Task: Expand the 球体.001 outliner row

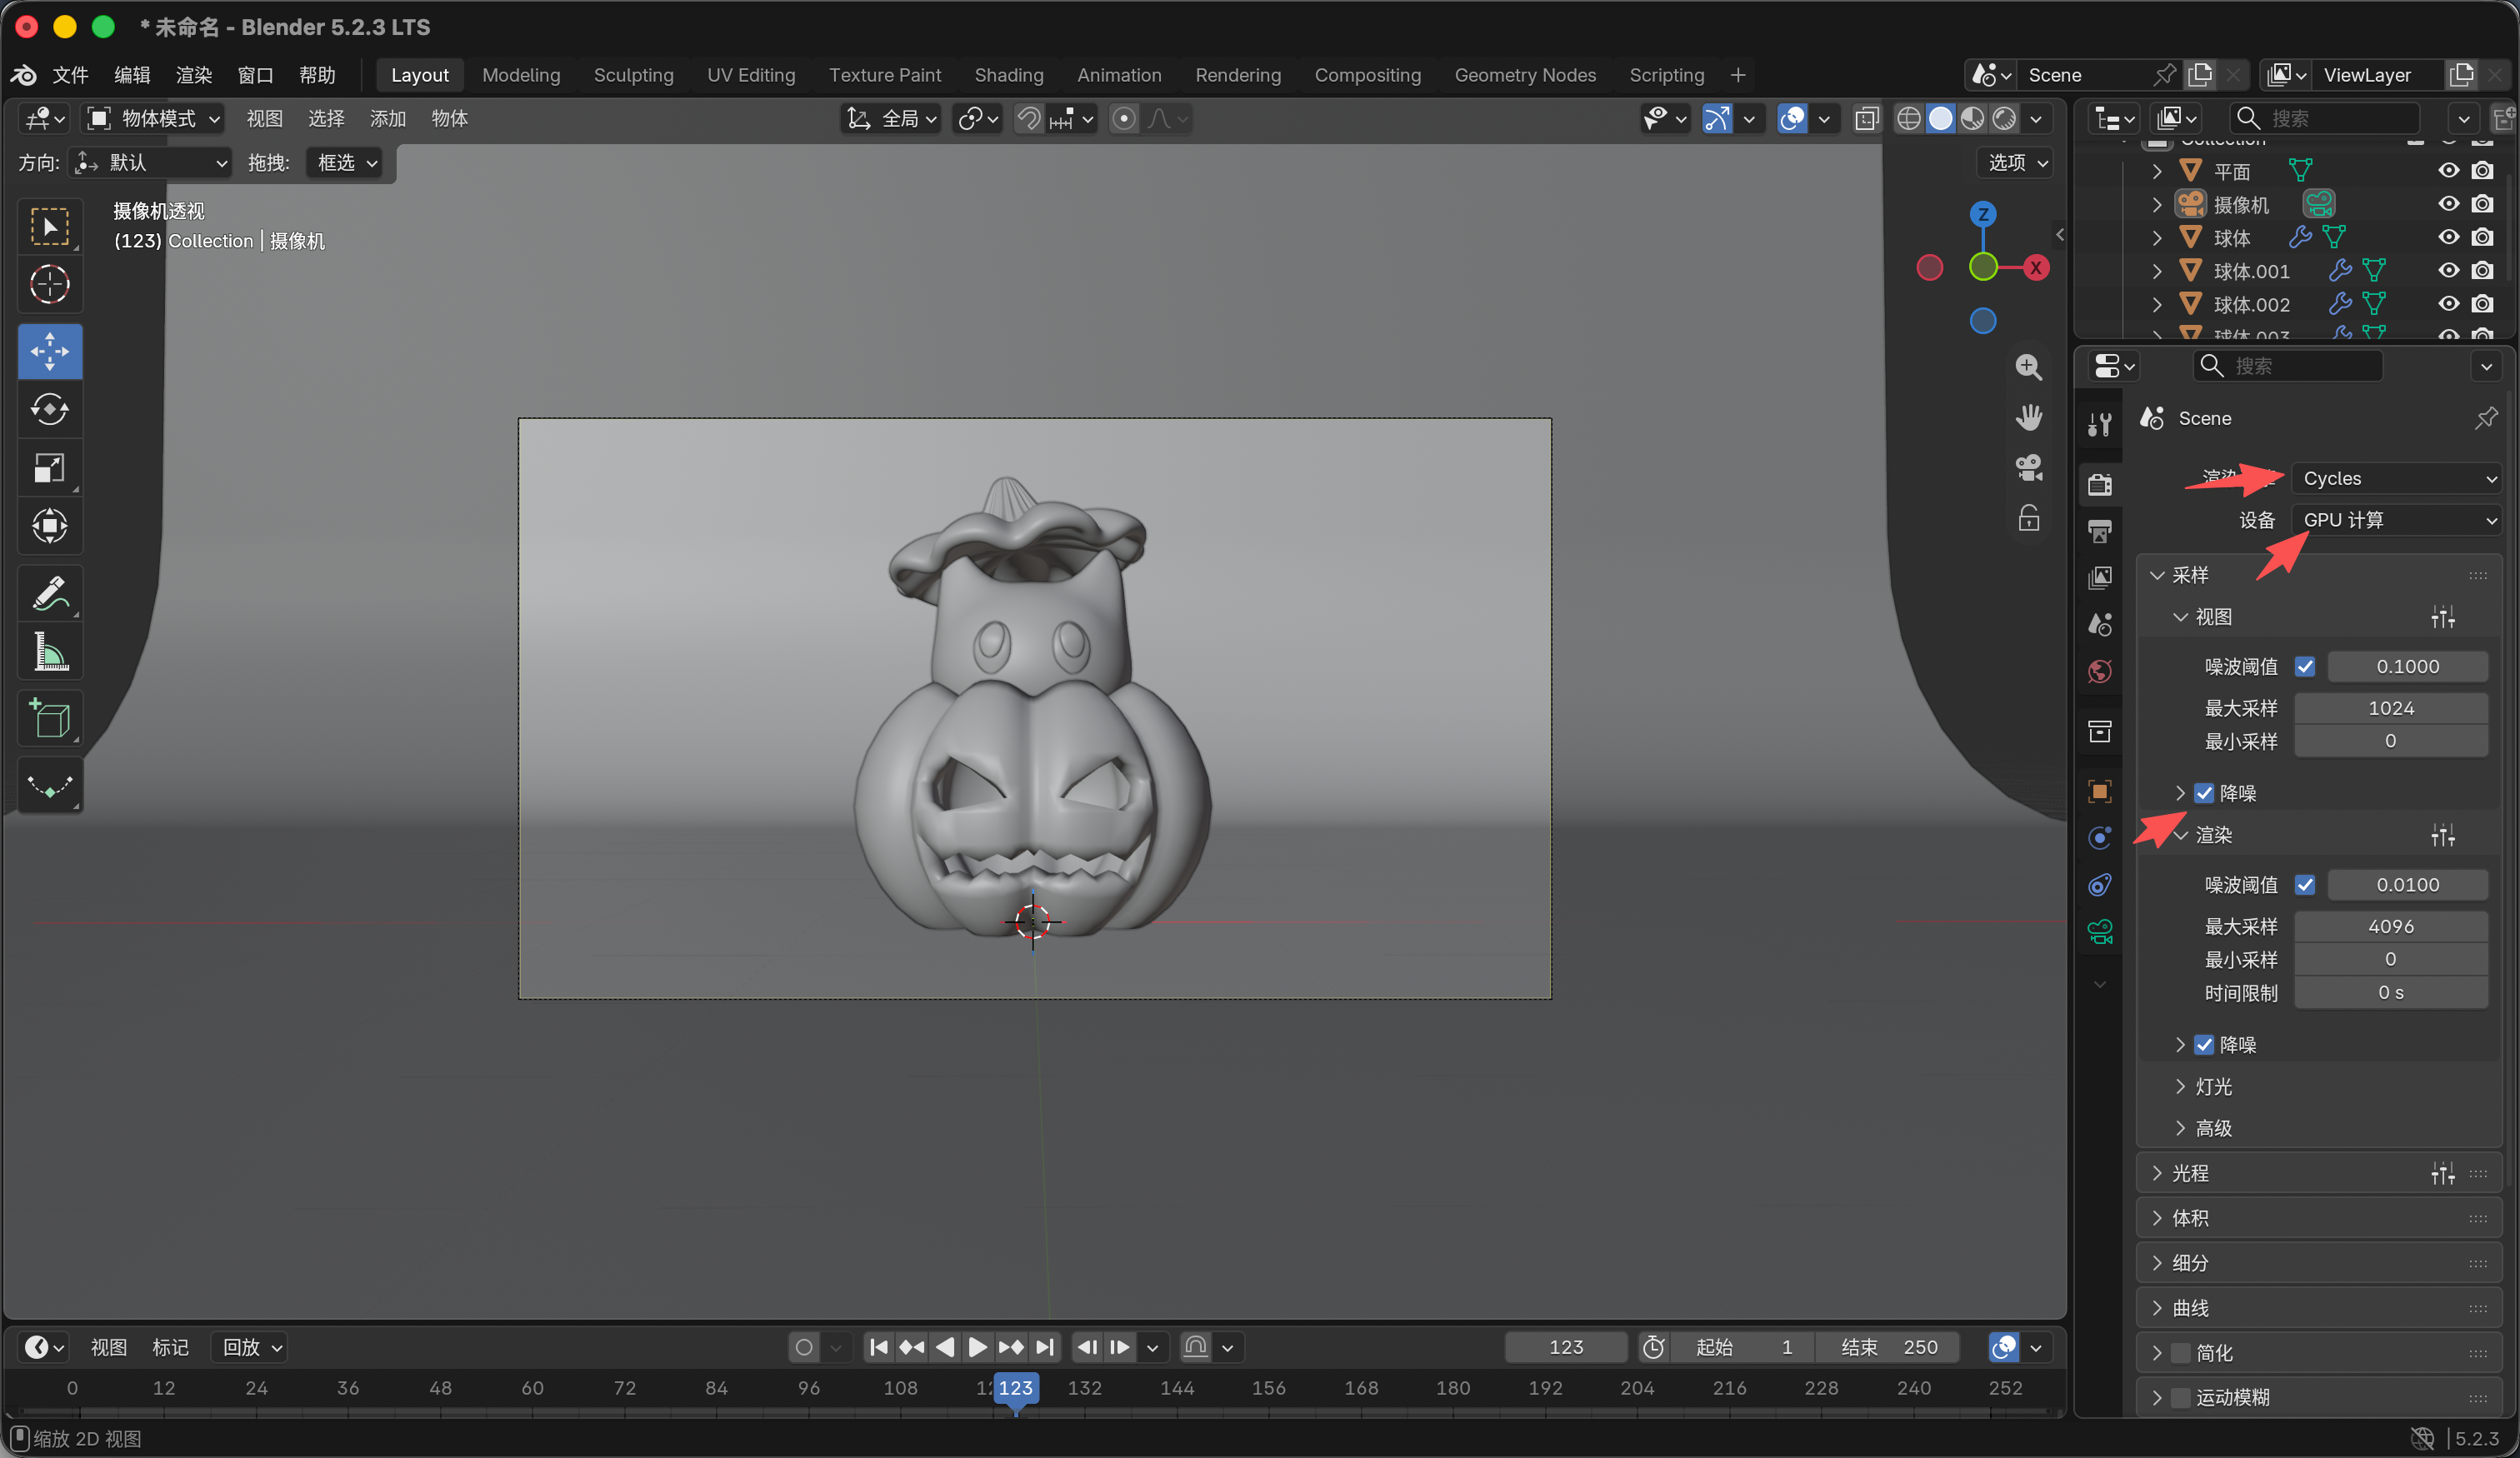Action: pos(2157,271)
